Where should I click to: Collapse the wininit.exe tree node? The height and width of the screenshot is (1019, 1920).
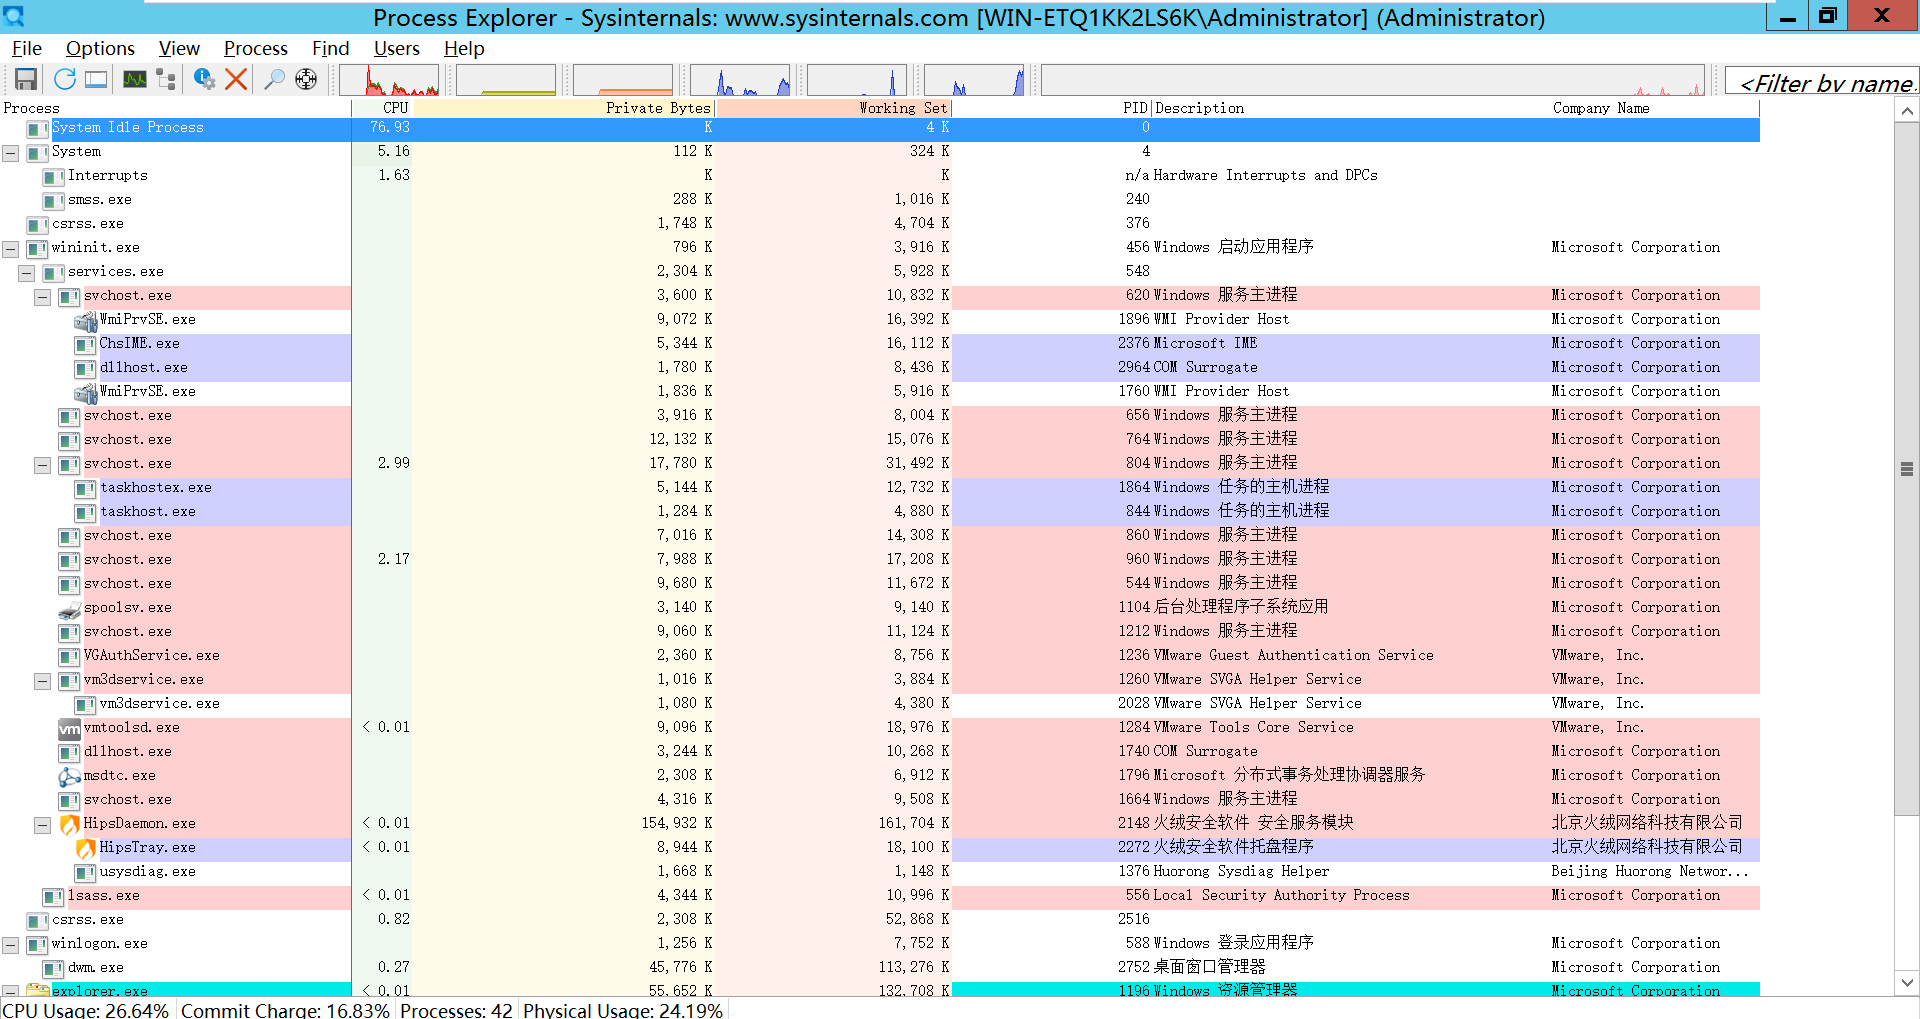click(10, 249)
